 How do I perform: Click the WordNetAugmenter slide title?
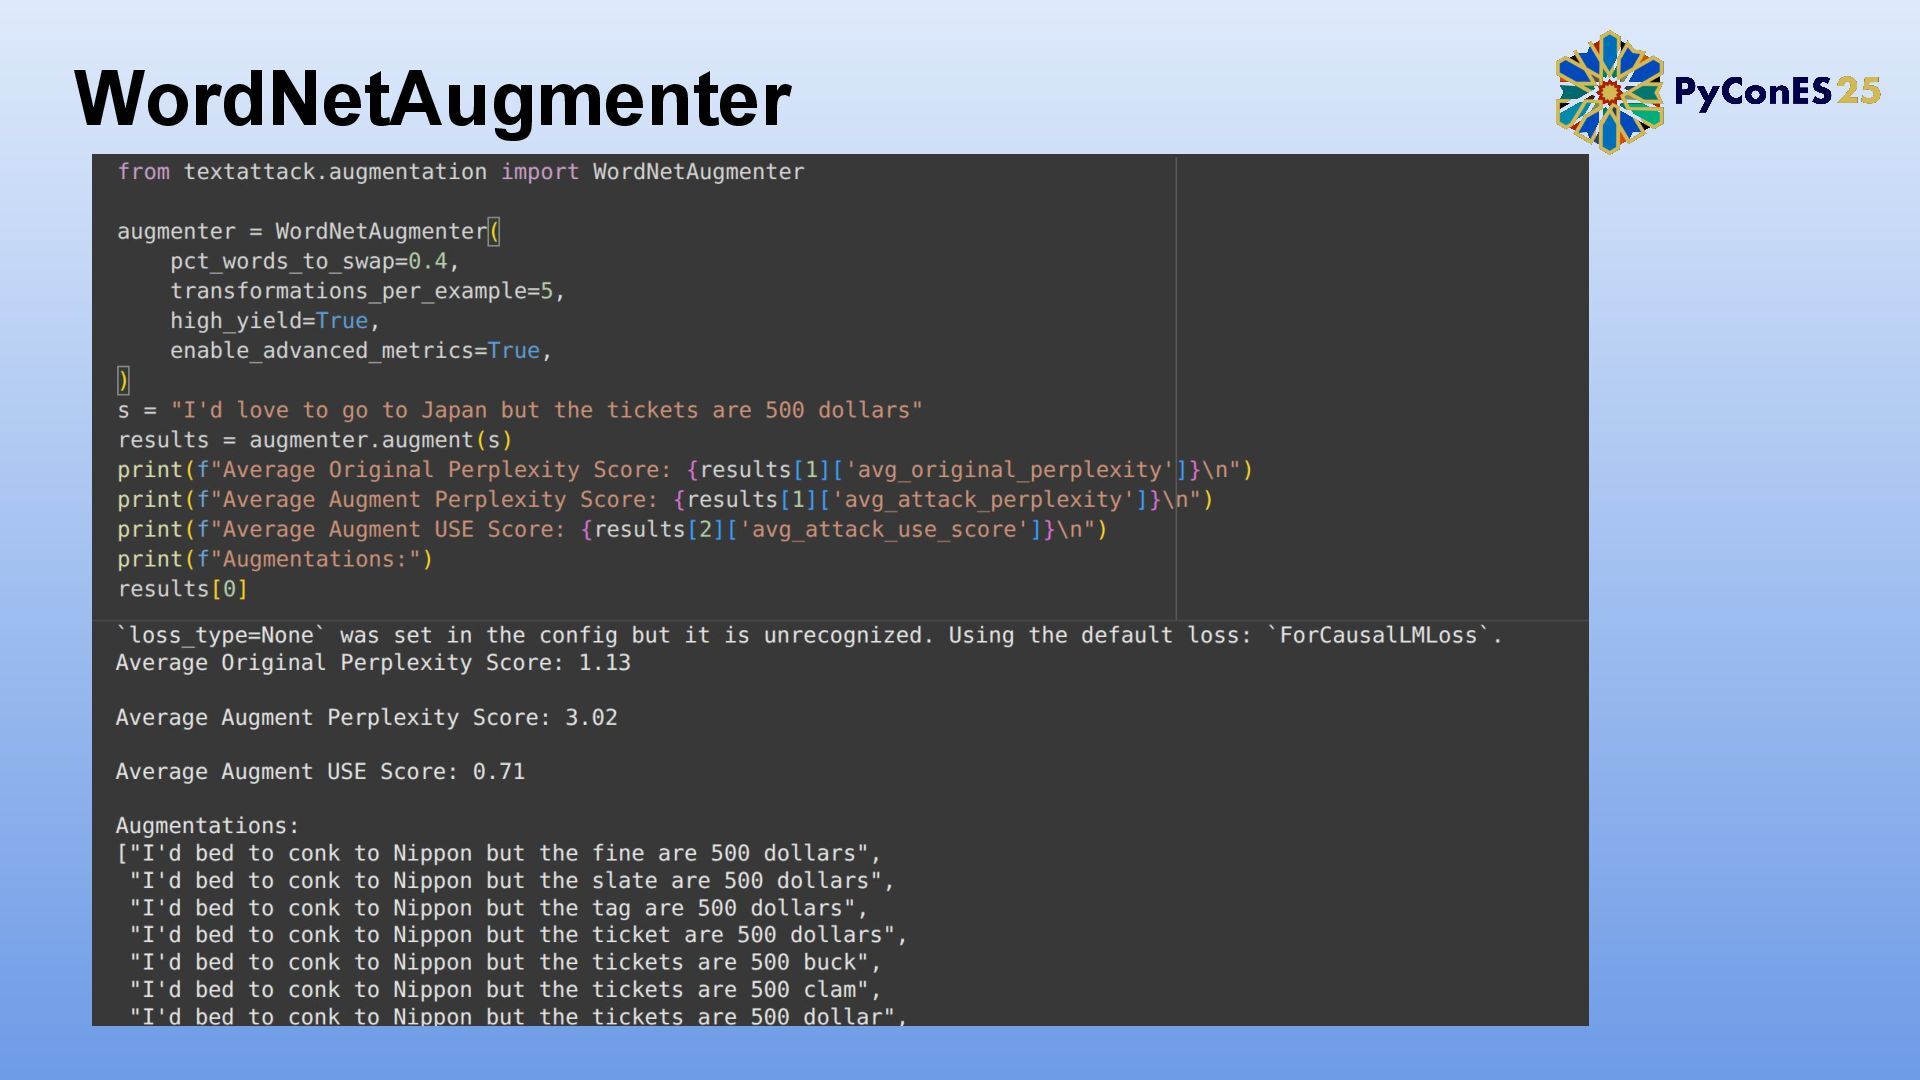[x=432, y=99]
